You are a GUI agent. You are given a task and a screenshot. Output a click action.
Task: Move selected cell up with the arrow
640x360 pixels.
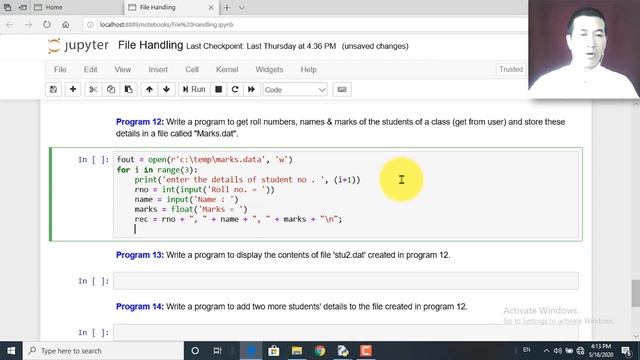[149, 89]
